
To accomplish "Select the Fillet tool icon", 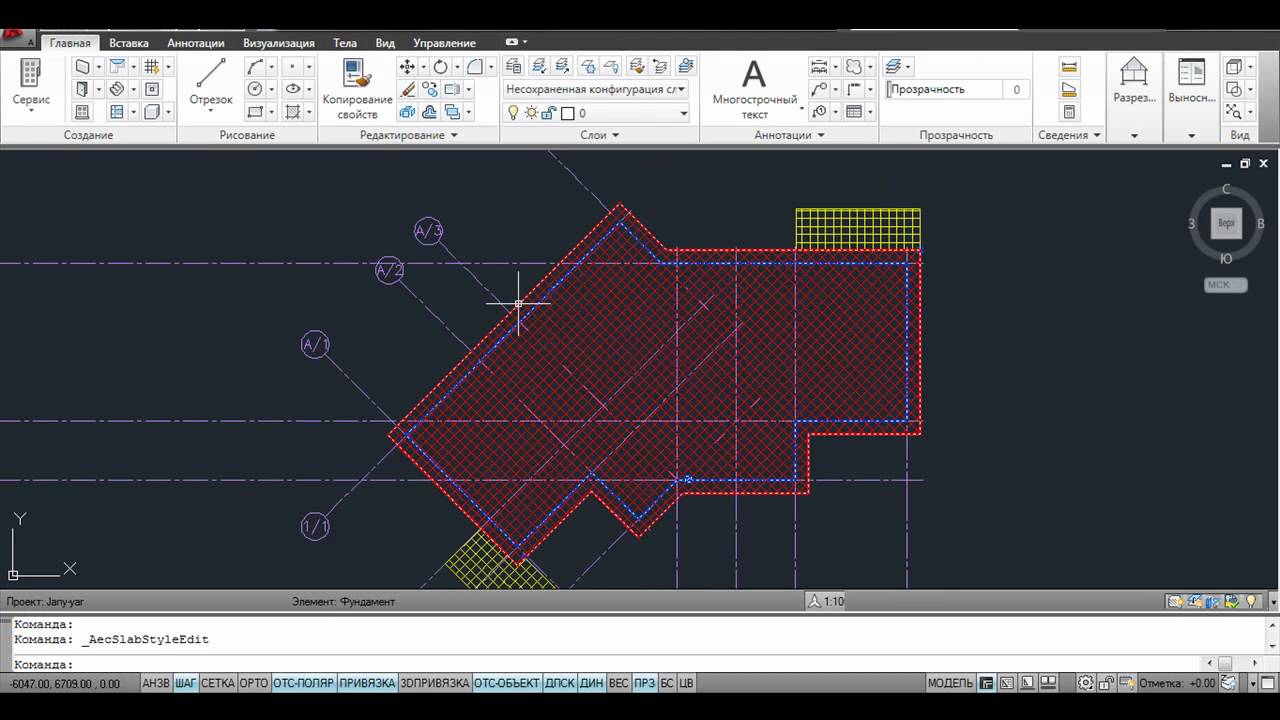I will point(475,67).
